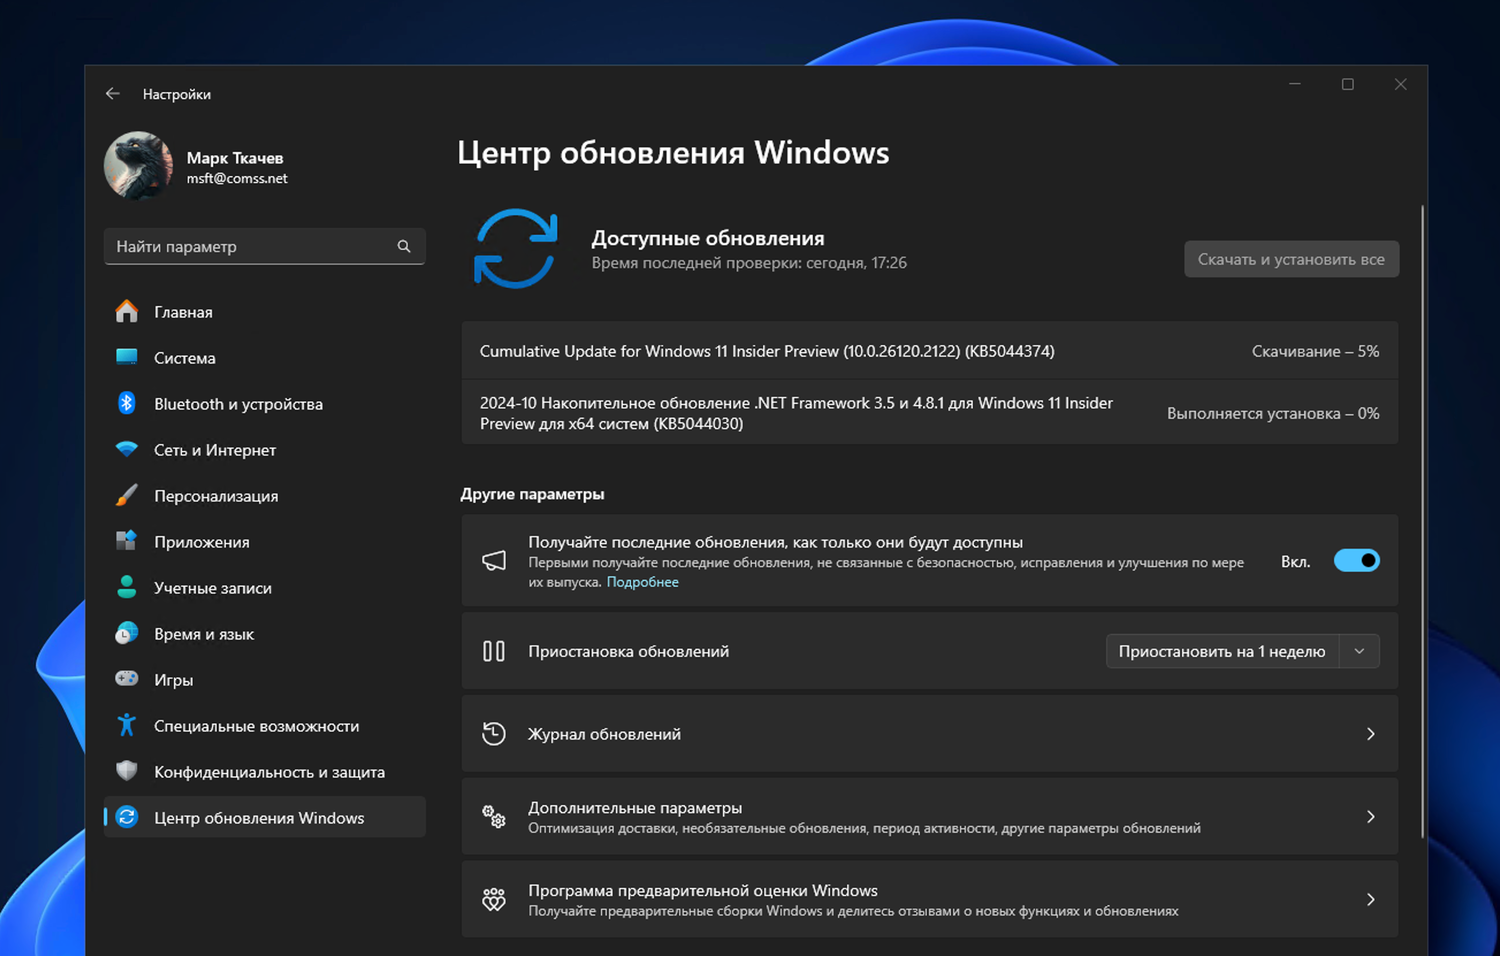Go to Специальные возможности

point(264,726)
